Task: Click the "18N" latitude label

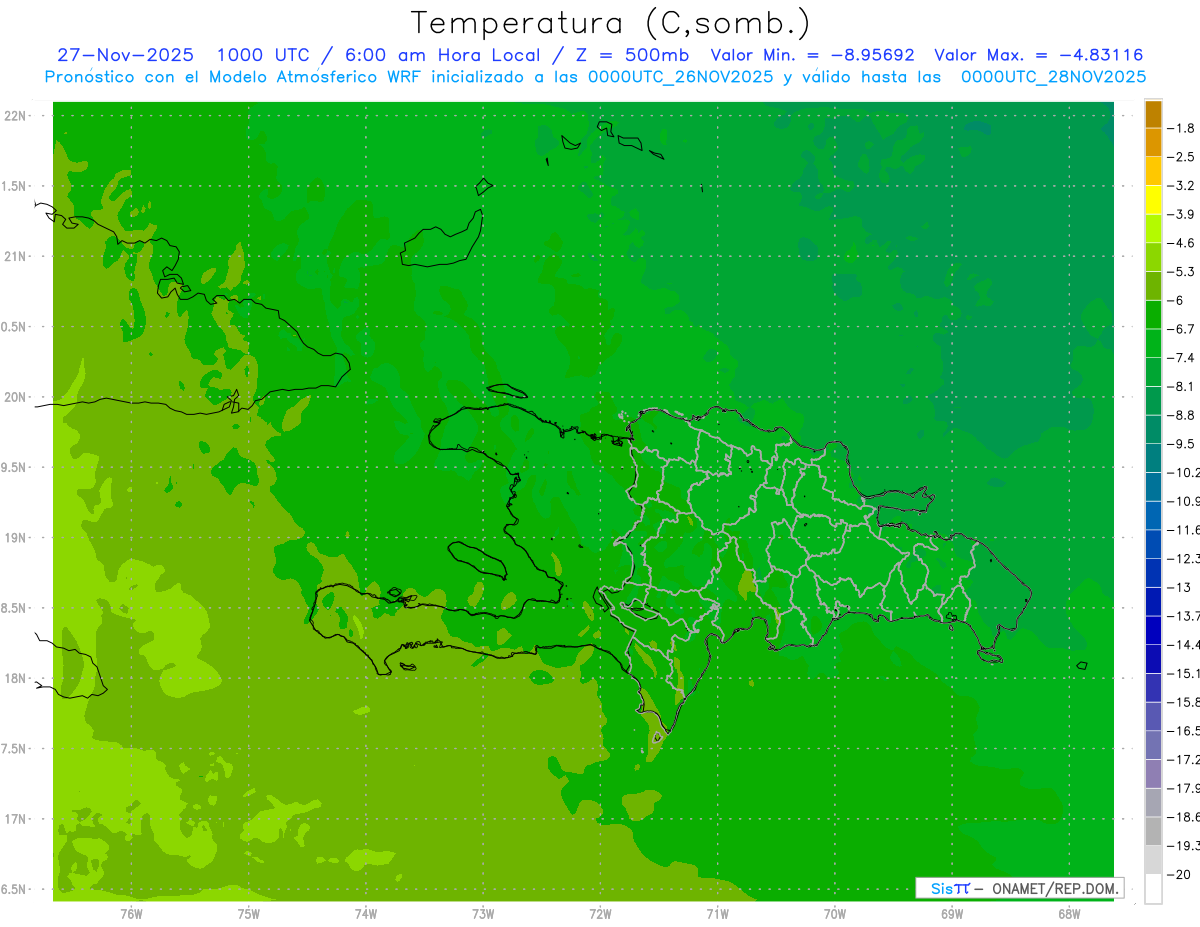Action: pos(15,678)
